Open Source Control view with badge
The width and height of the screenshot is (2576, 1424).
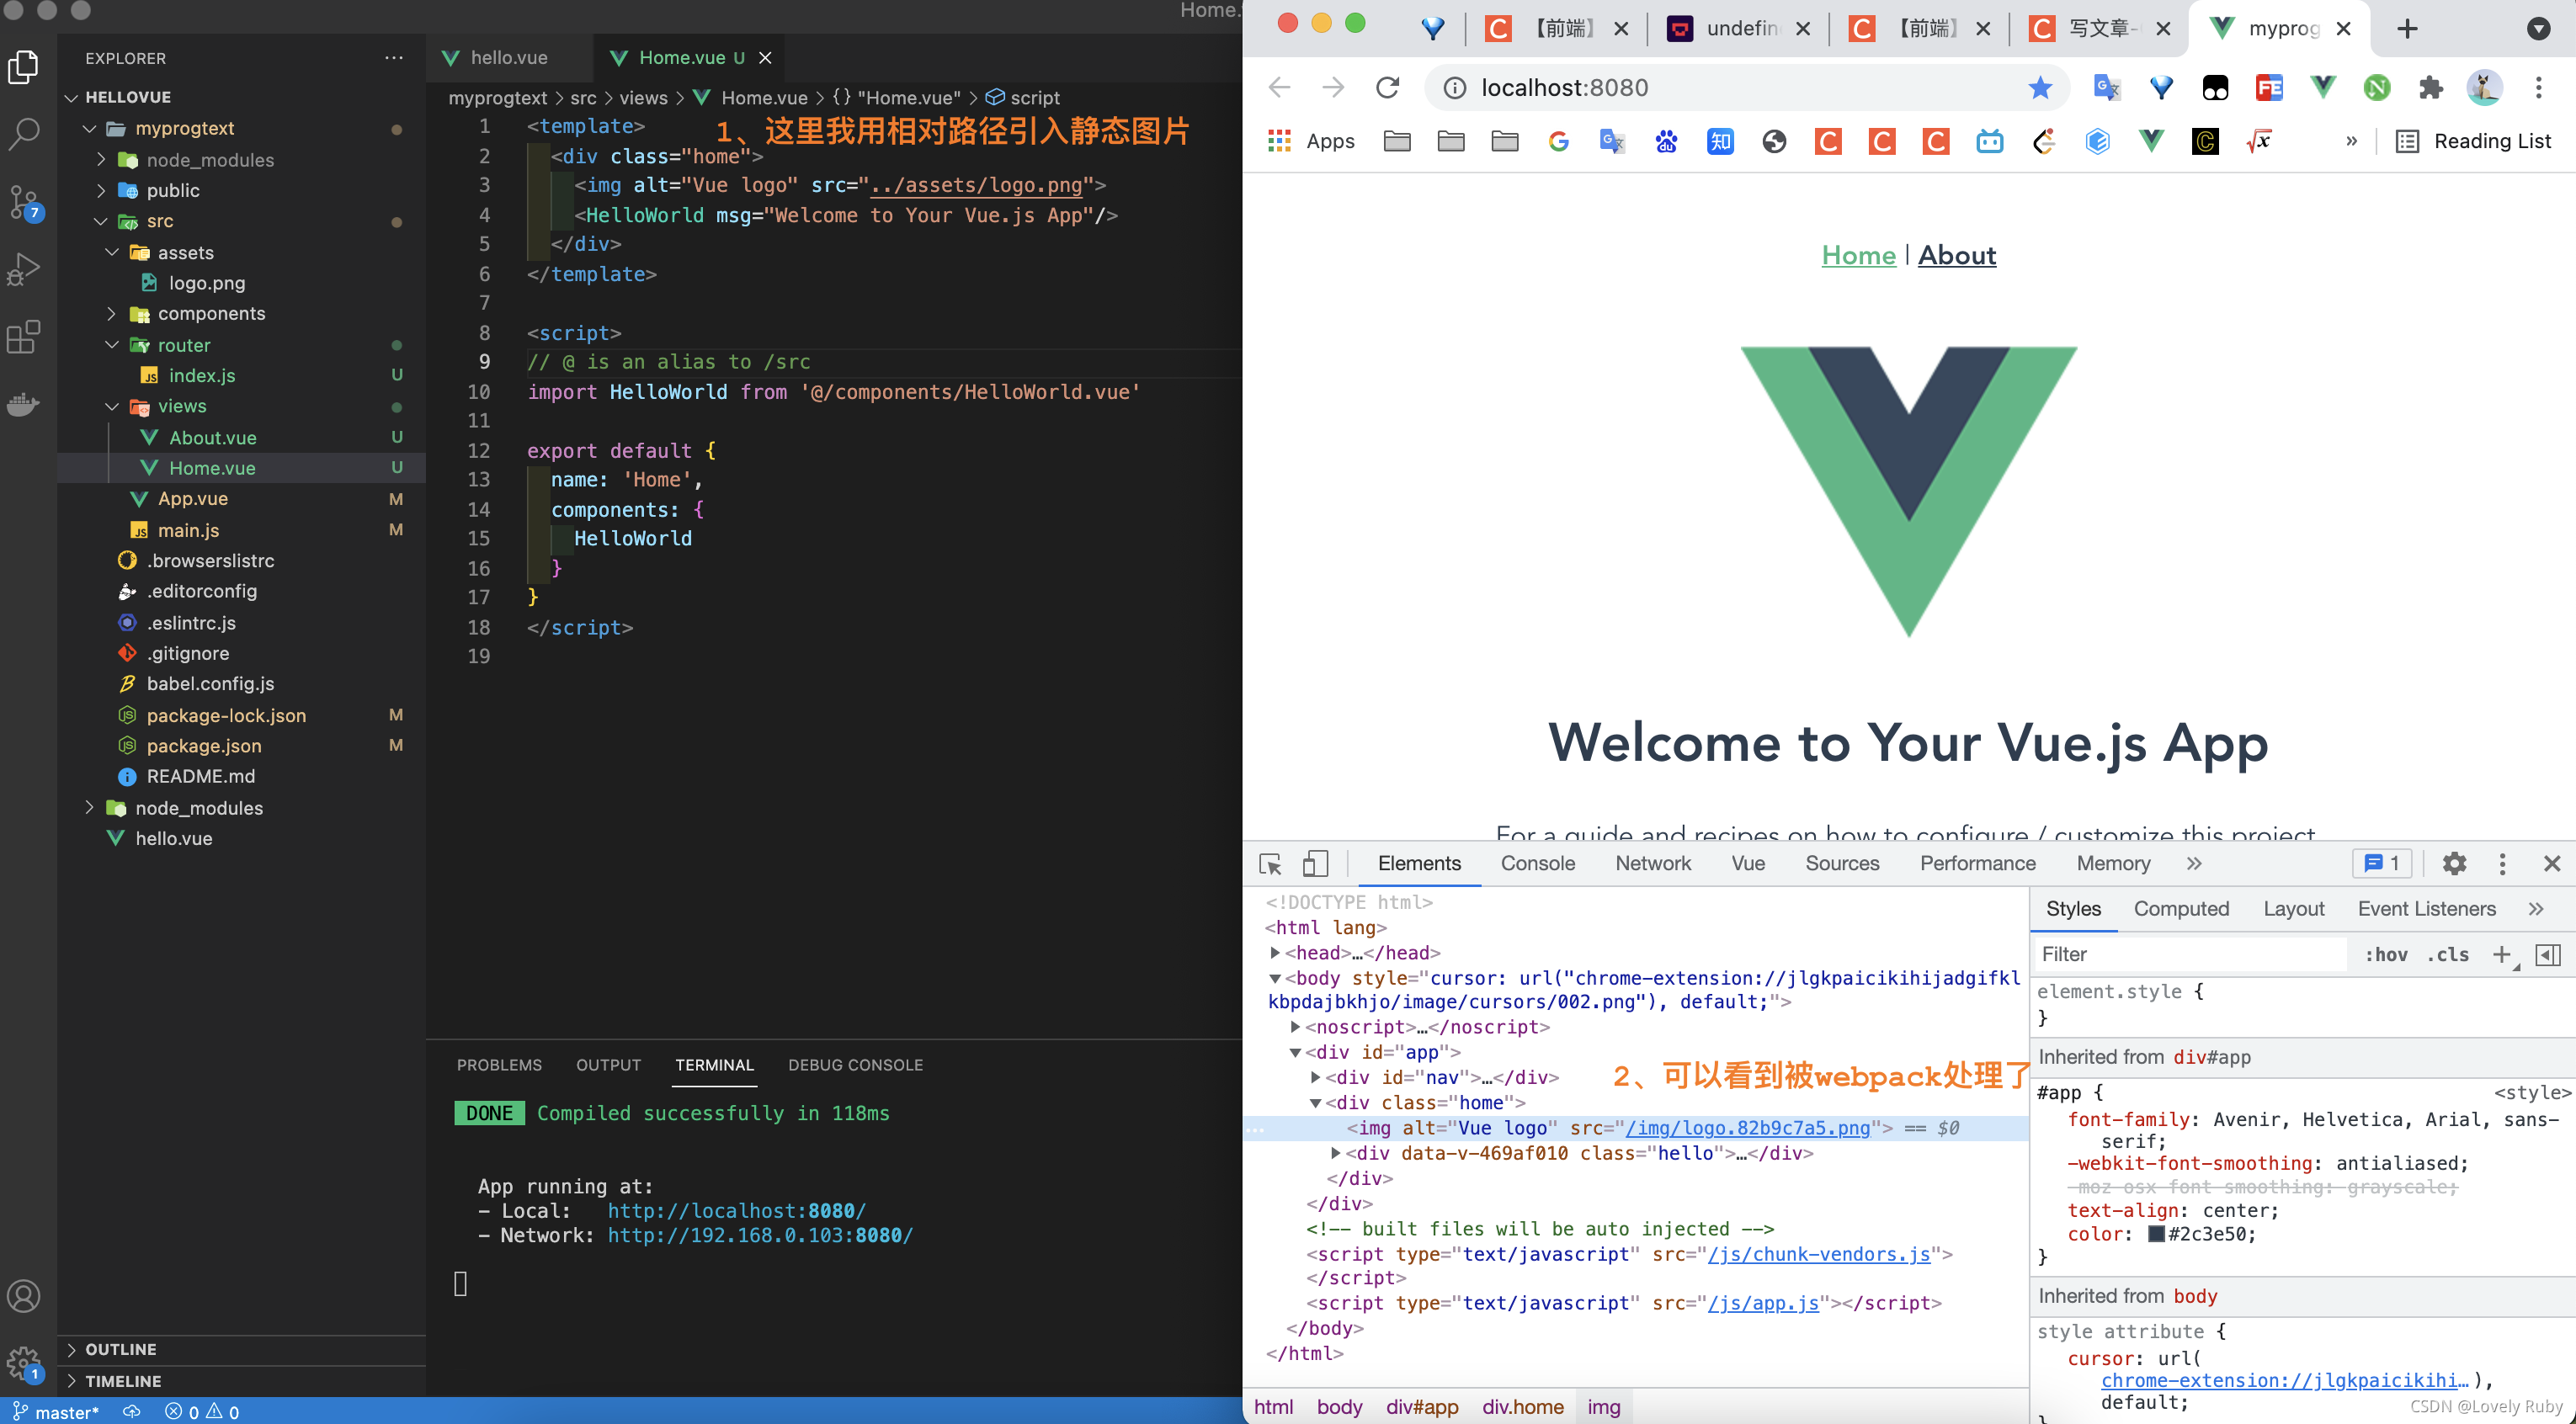[x=24, y=202]
